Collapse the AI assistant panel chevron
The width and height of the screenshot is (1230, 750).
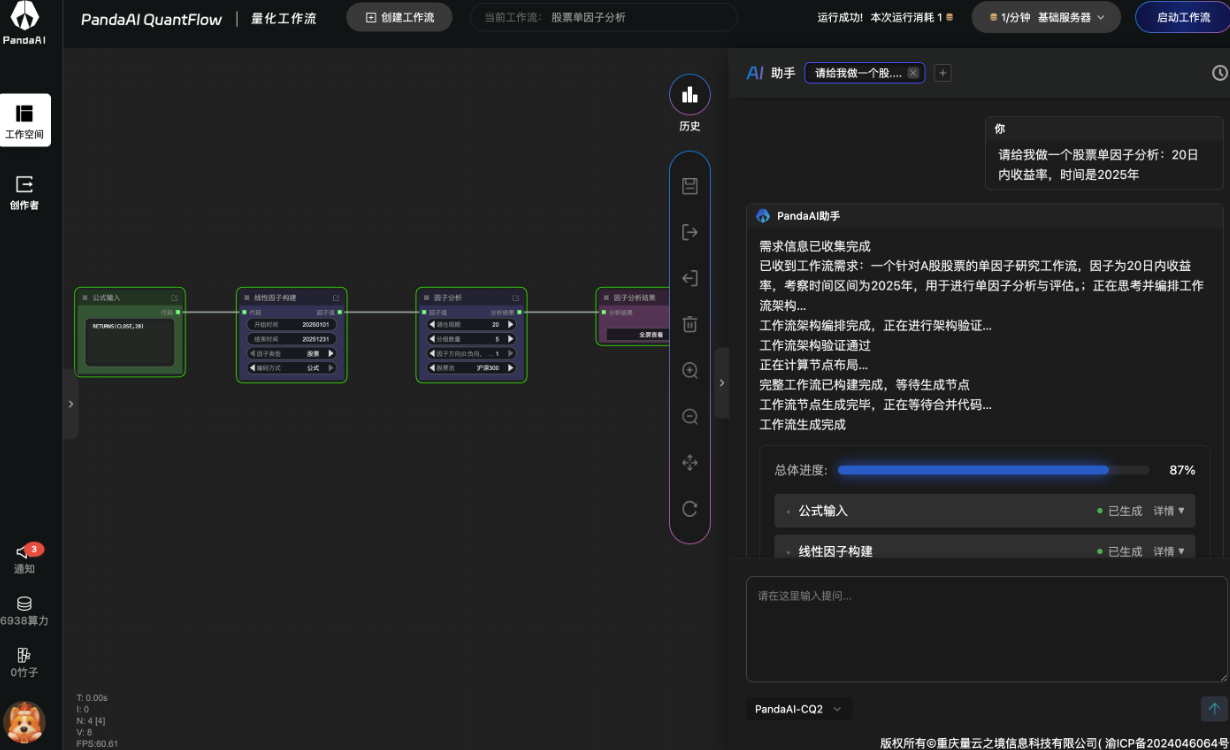point(722,383)
